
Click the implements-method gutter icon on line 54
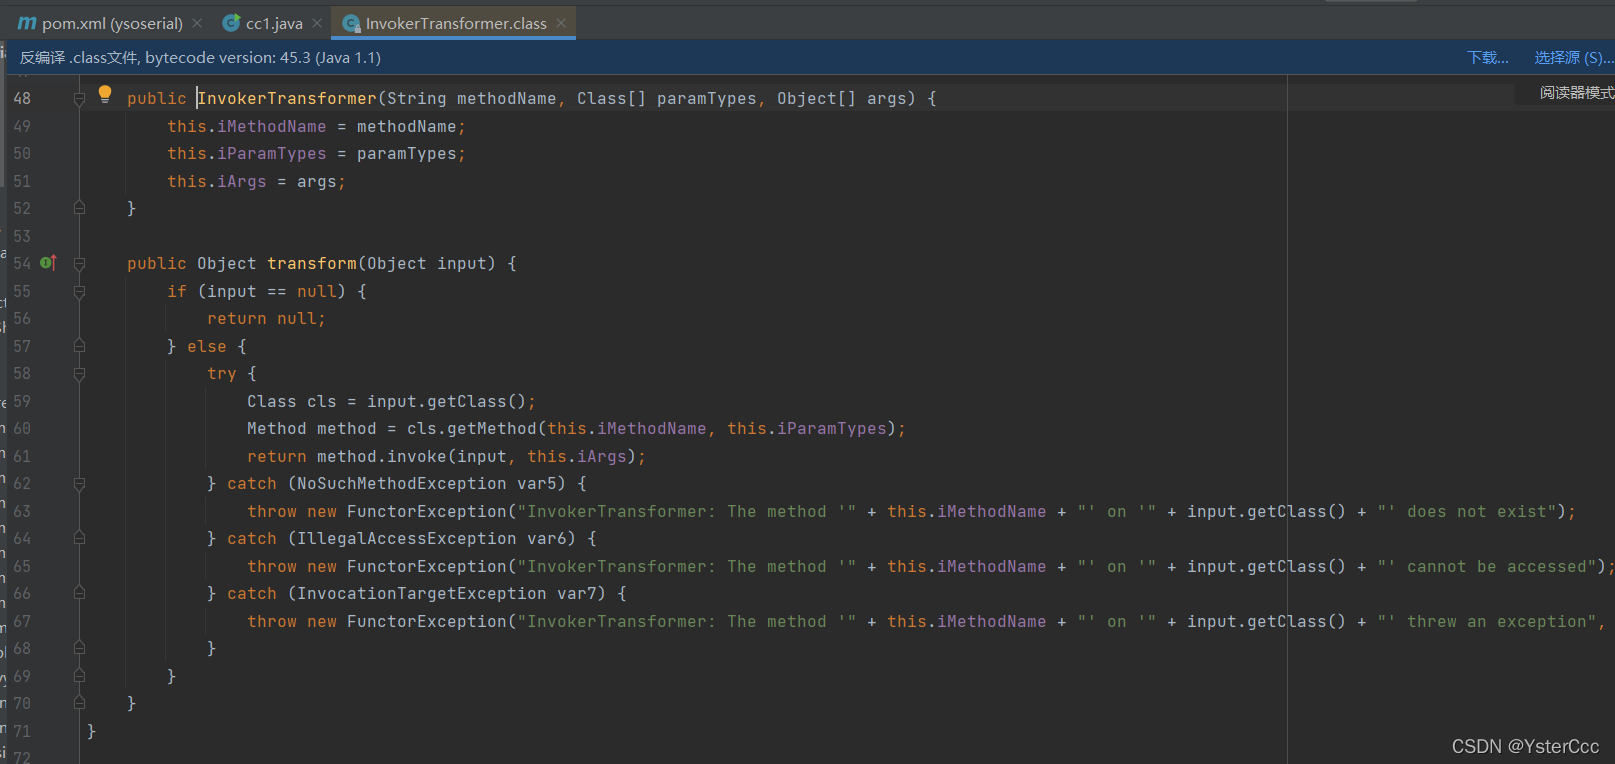pyautogui.click(x=48, y=263)
